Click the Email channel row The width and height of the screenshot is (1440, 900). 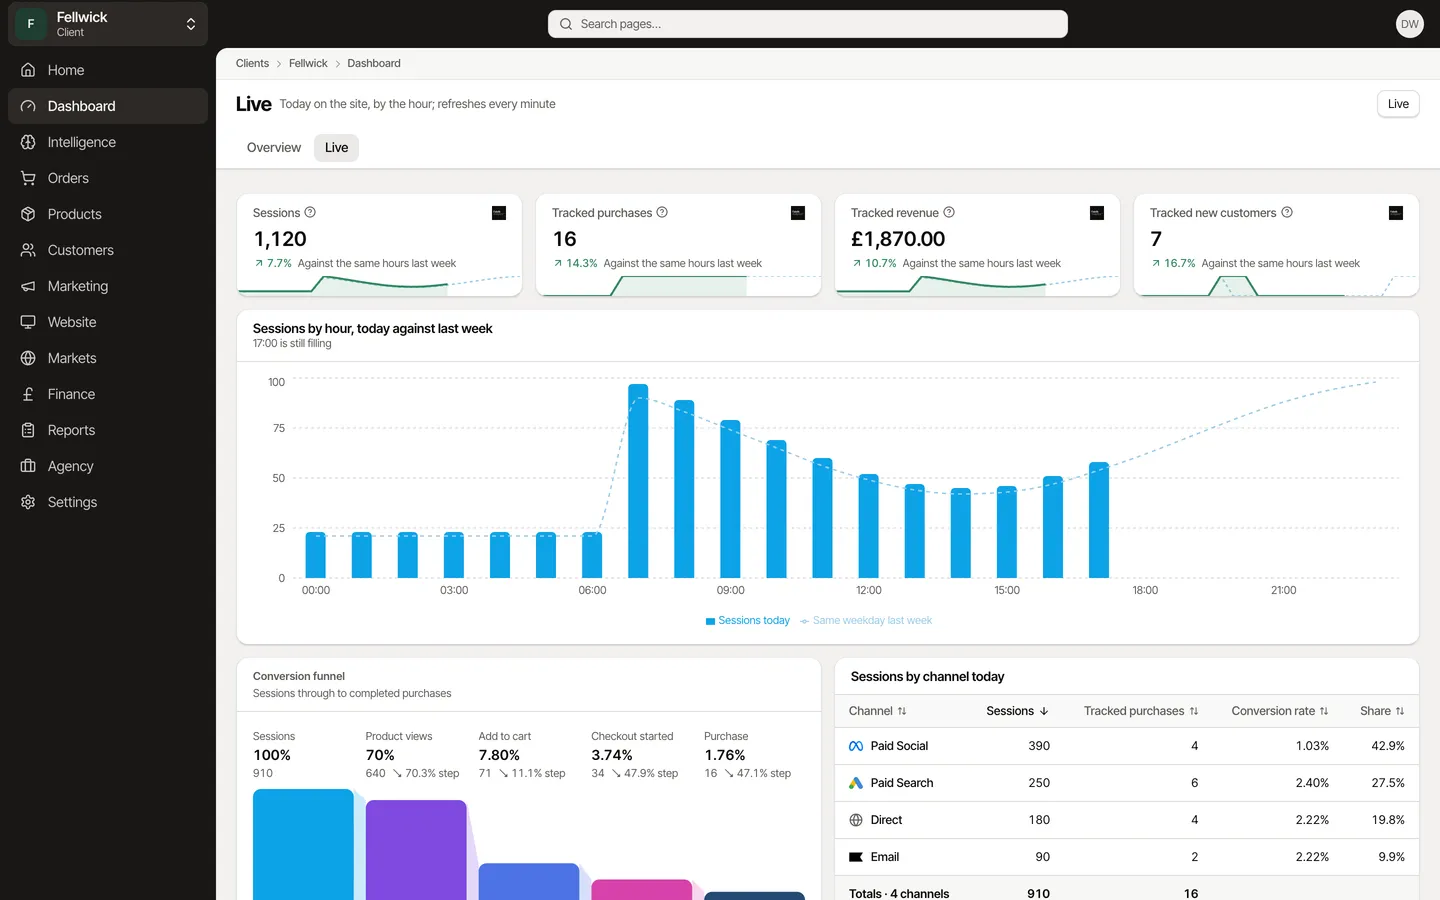tap(1127, 857)
